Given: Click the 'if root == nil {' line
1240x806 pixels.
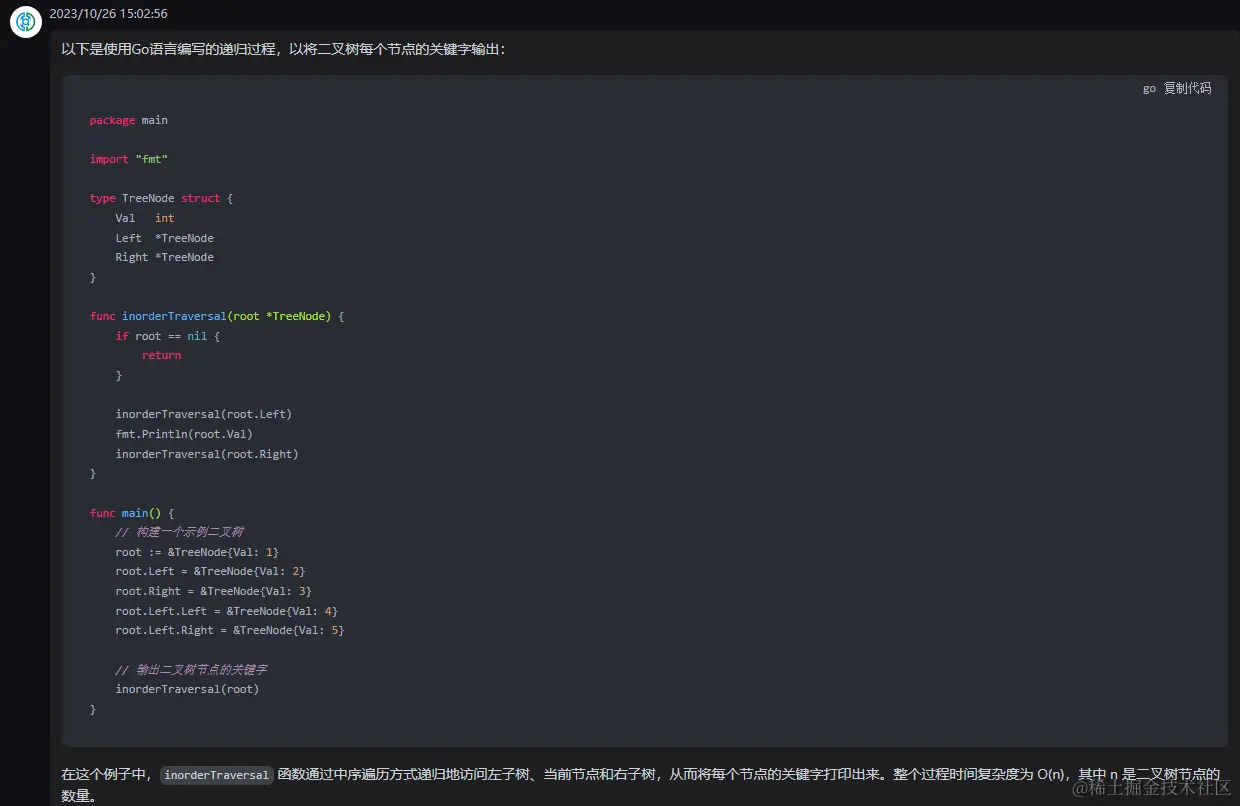Looking at the screenshot, I should (x=167, y=336).
